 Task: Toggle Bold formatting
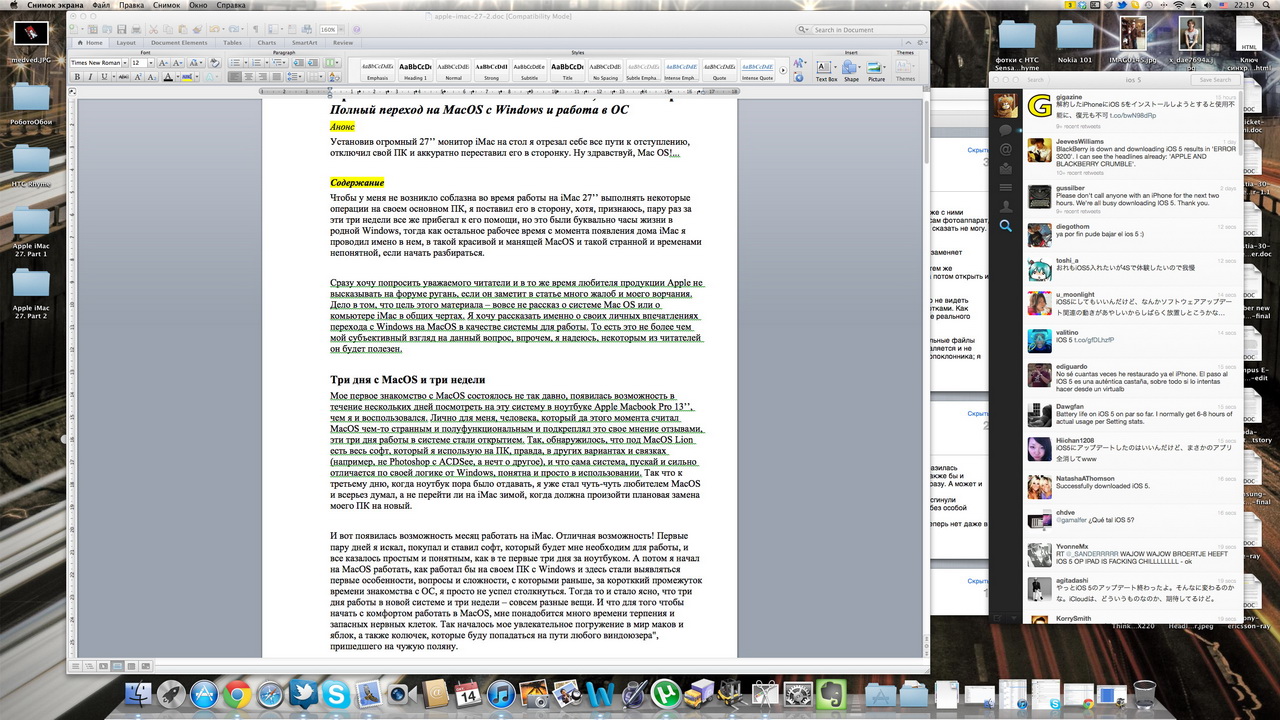tap(77, 77)
